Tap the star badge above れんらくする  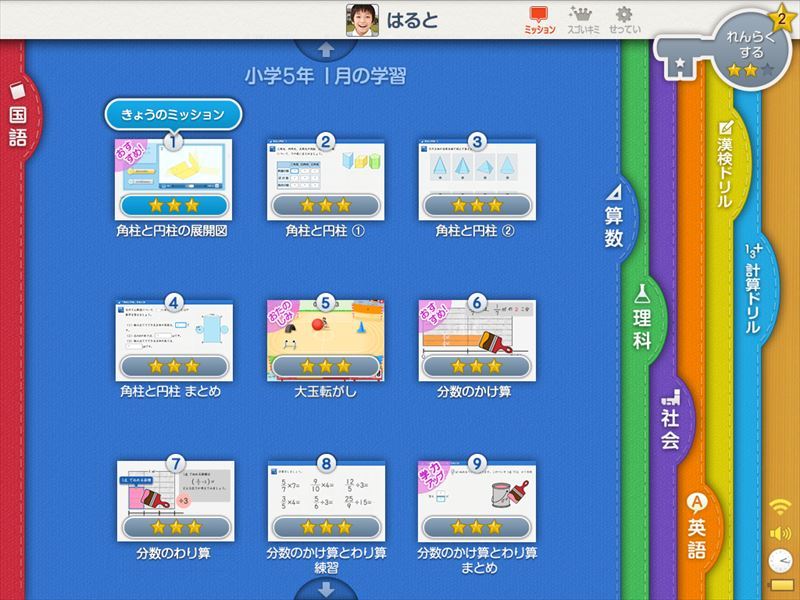coord(782,20)
